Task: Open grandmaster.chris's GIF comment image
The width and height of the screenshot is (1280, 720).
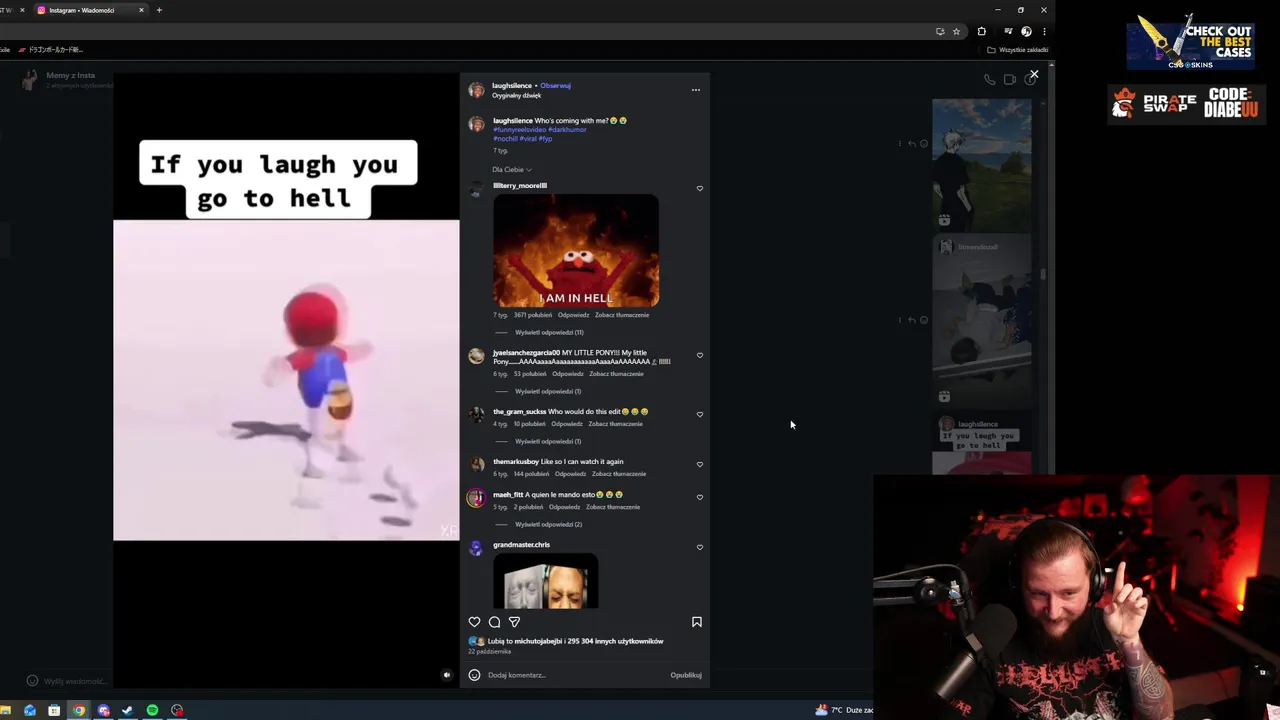Action: tap(546, 581)
